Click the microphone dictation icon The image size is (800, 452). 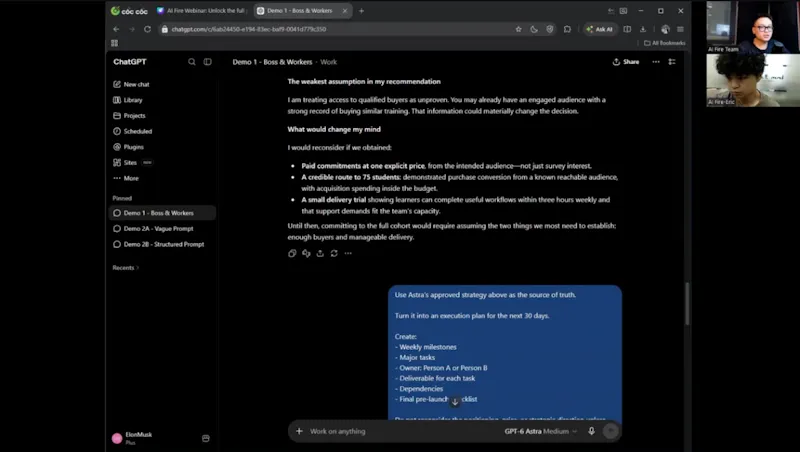click(x=591, y=431)
